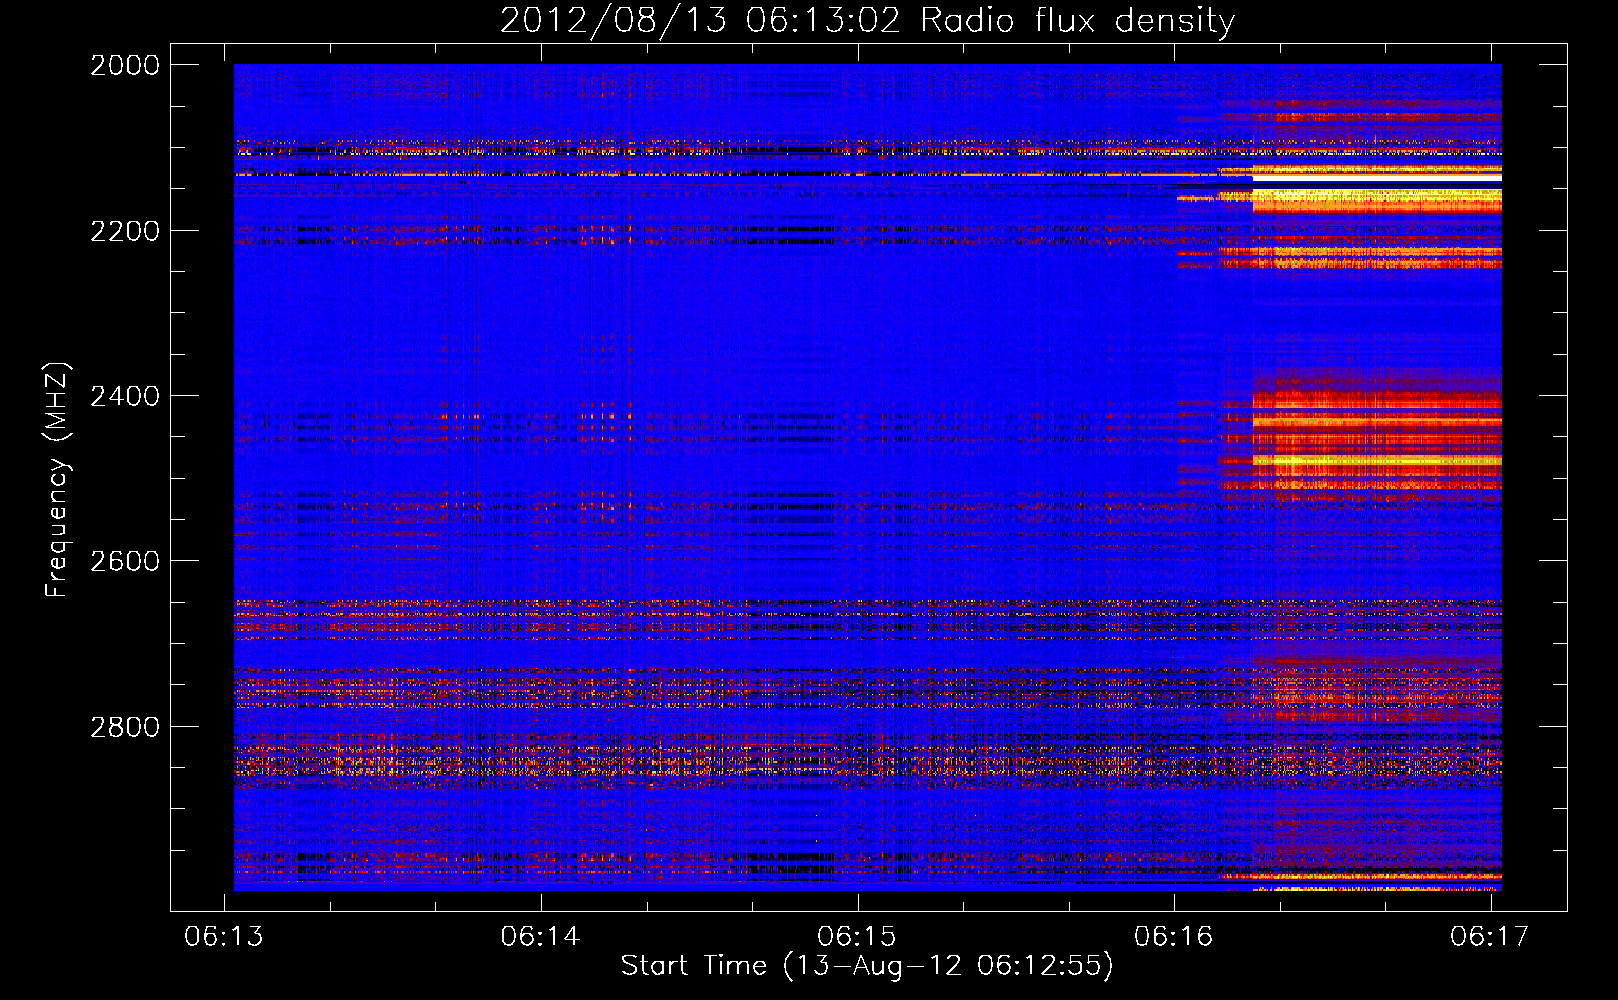The height and width of the screenshot is (1000, 1618).
Task: Click the 06:15 time axis label
Action: 857,936
